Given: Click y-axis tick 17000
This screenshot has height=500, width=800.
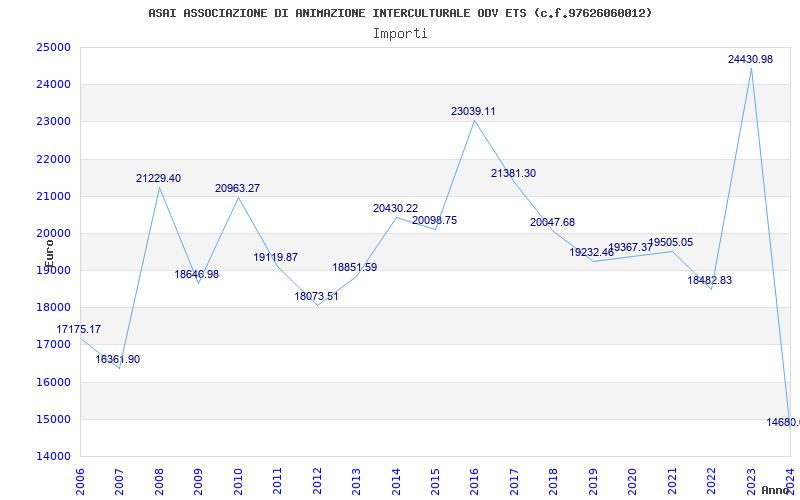Looking at the screenshot, I should click(x=53, y=345).
